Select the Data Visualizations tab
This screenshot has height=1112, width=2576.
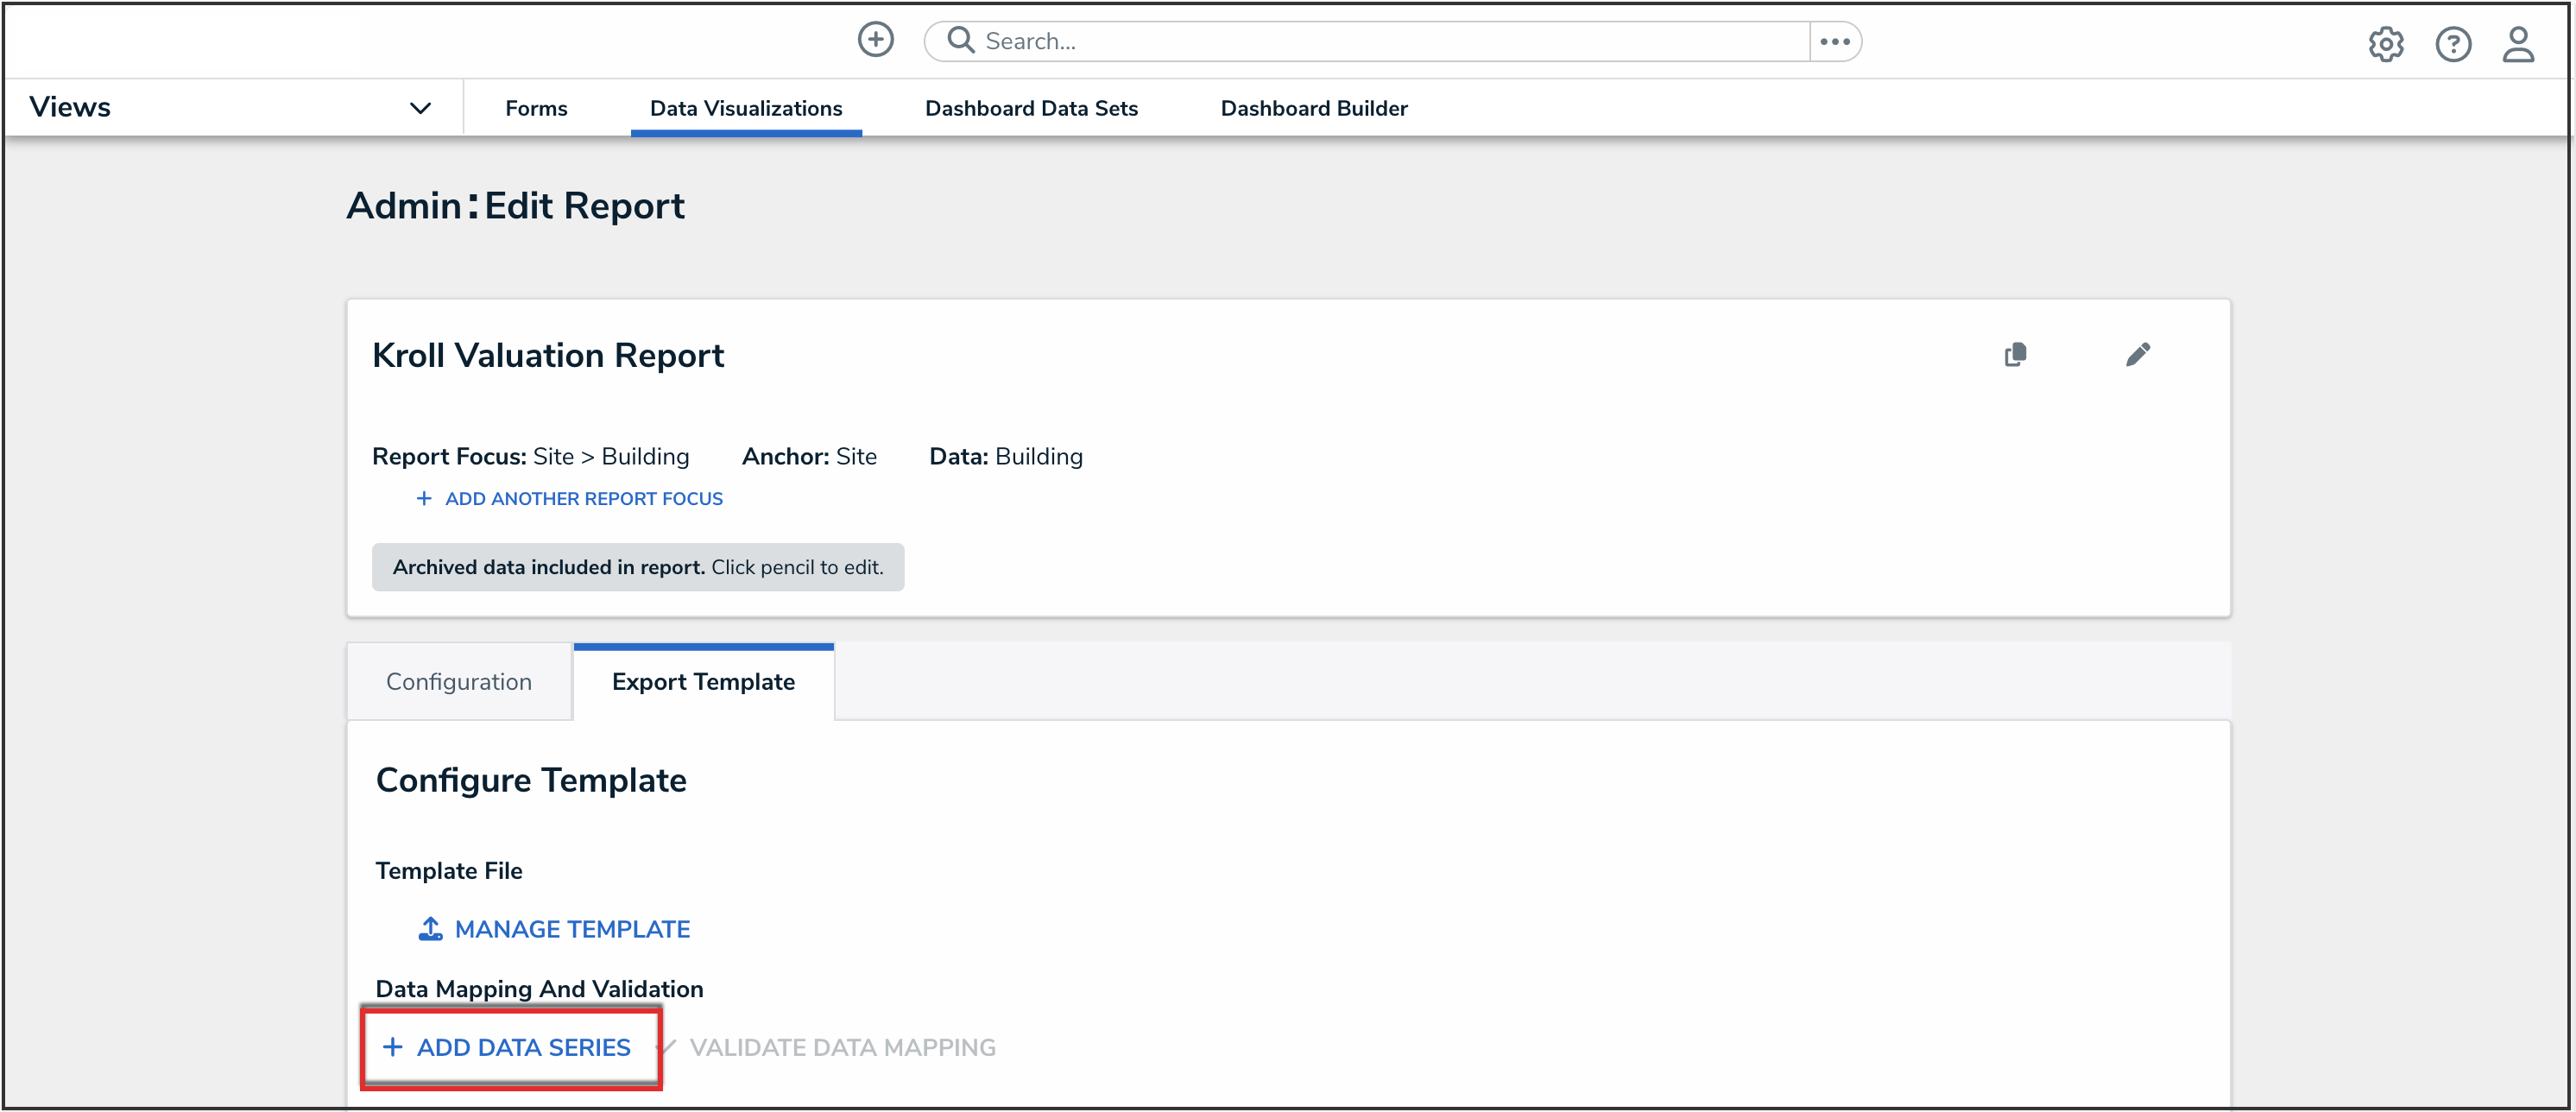[x=745, y=108]
